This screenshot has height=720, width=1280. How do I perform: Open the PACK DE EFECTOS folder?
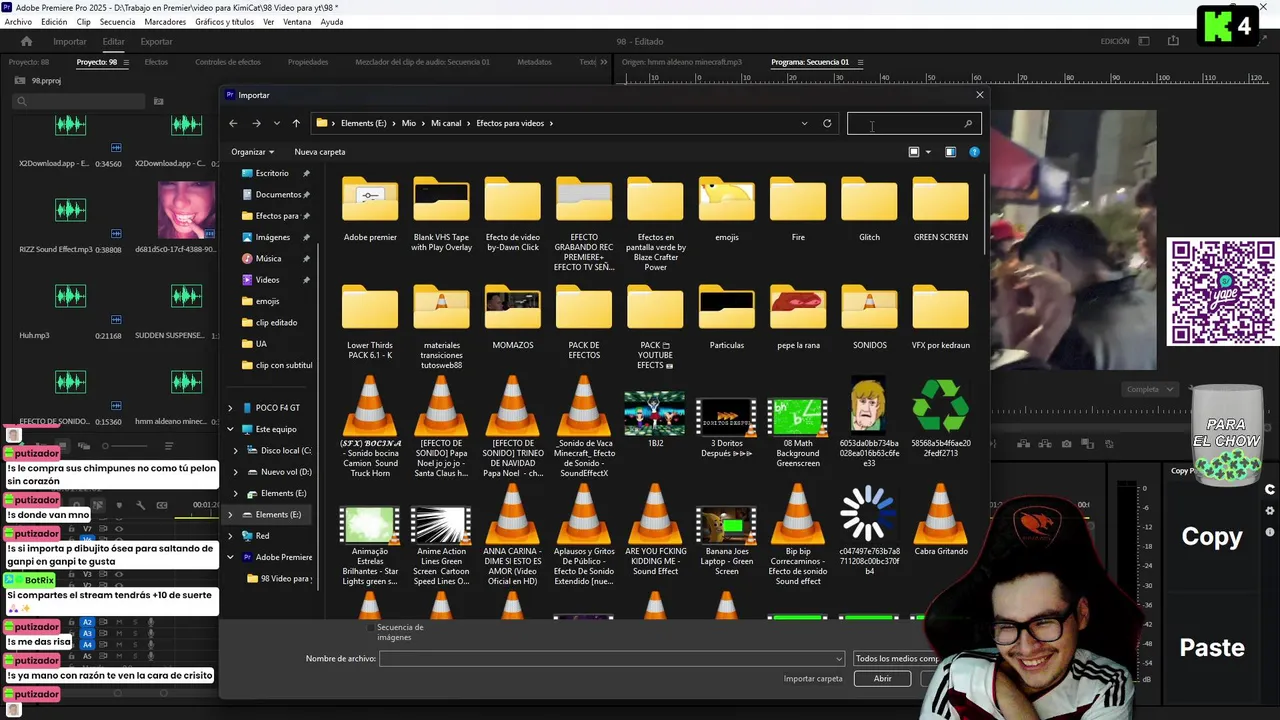coord(584,323)
